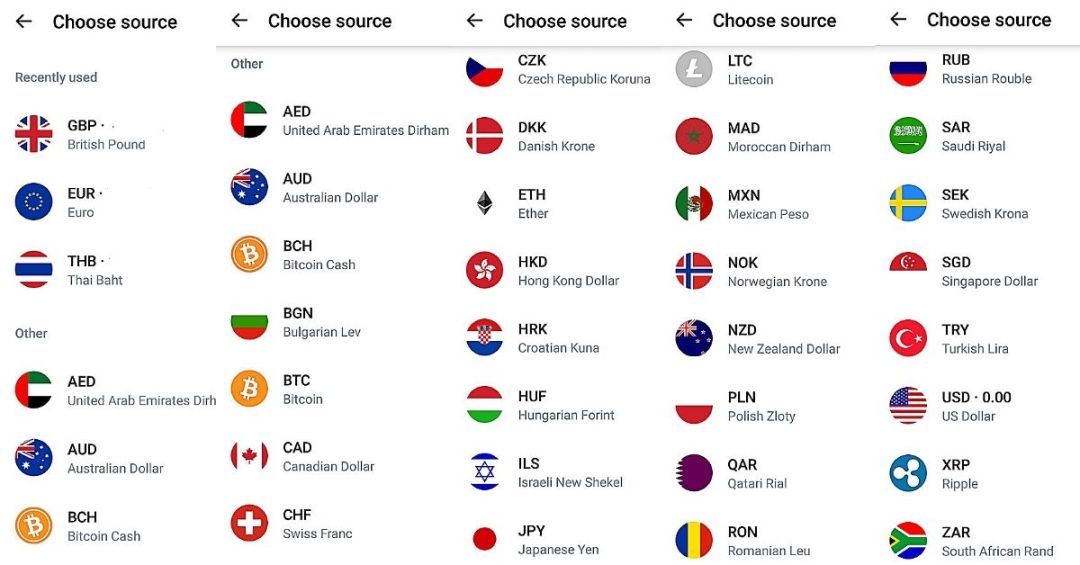The height and width of the screenshot is (565, 1080).
Task: Select the Israeli New Shekel flag icon
Action: 485,472
